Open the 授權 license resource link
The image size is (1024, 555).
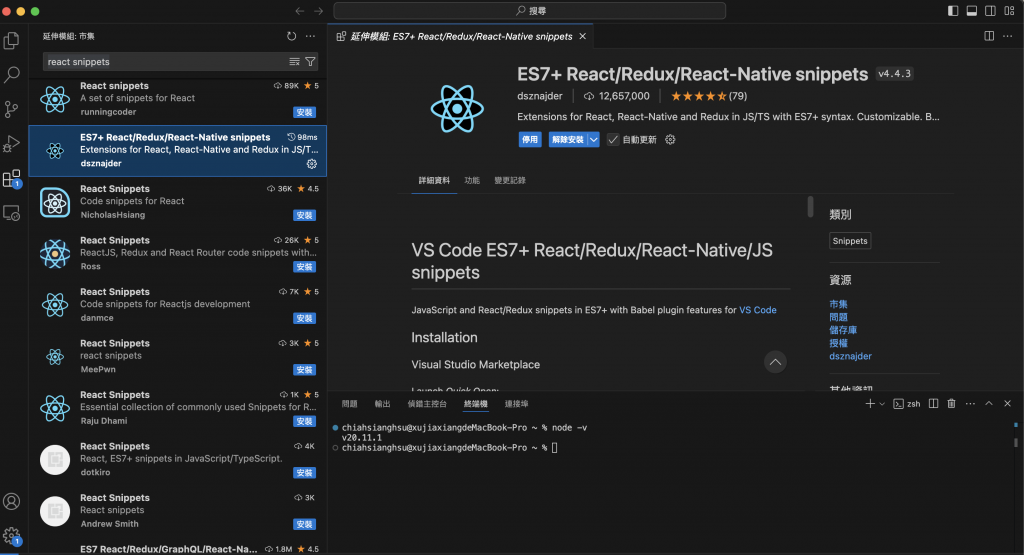pos(838,343)
